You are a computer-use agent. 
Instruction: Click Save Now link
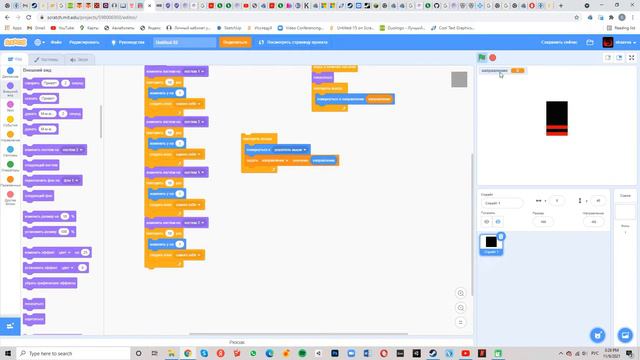[x=559, y=42]
